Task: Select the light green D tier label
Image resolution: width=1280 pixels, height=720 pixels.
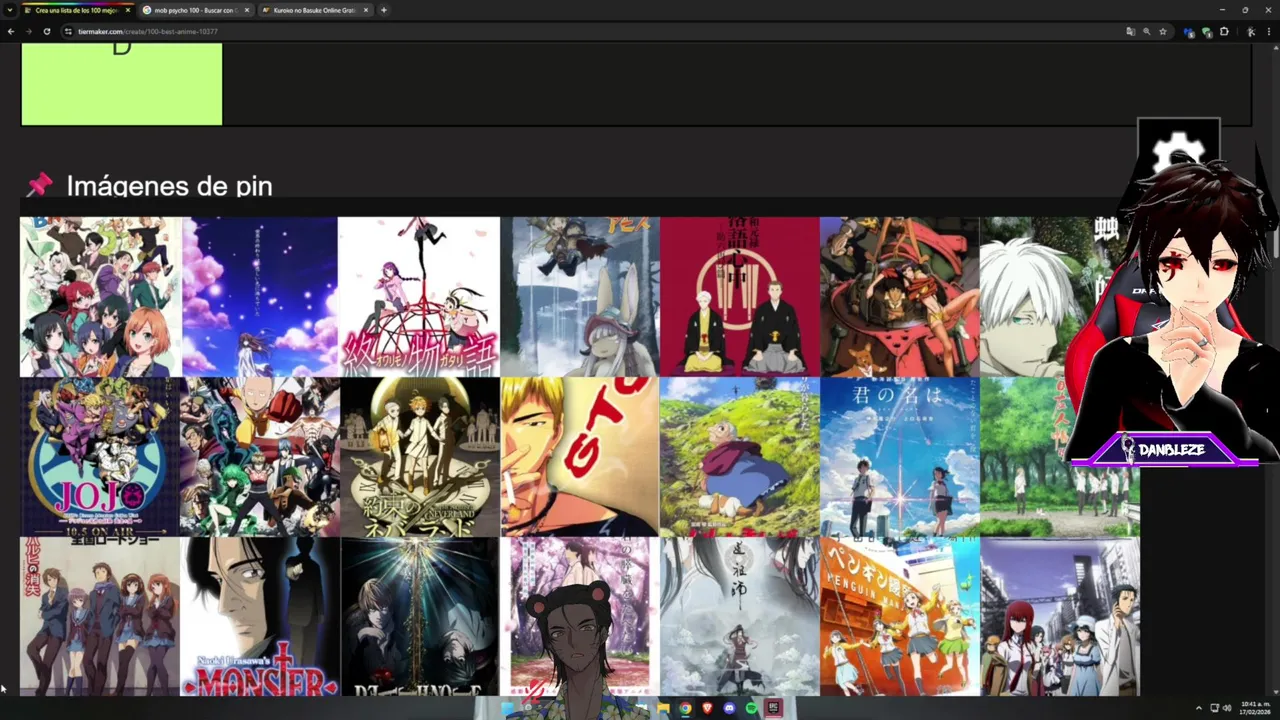Action: [x=121, y=84]
